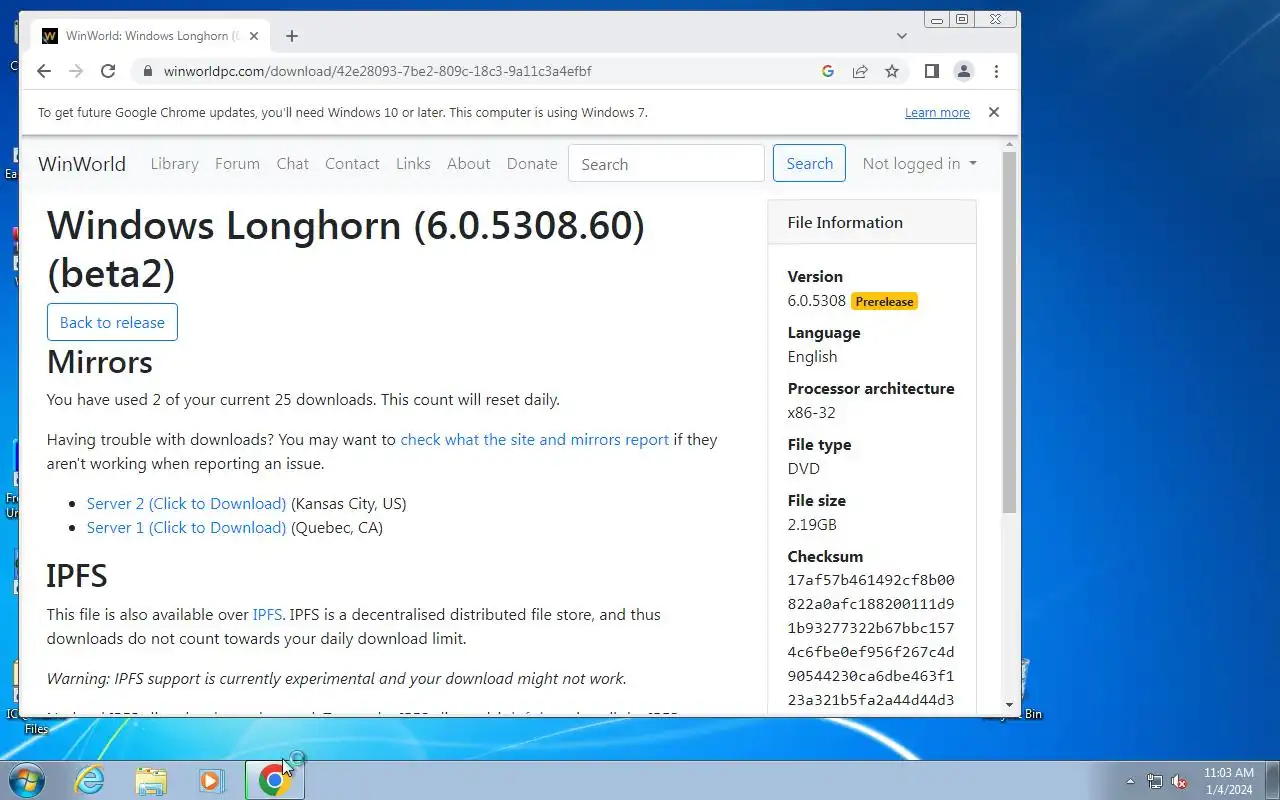Open the Chat nav item
The height and width of the screenshot is (800, 1280).
pos(293,164)
